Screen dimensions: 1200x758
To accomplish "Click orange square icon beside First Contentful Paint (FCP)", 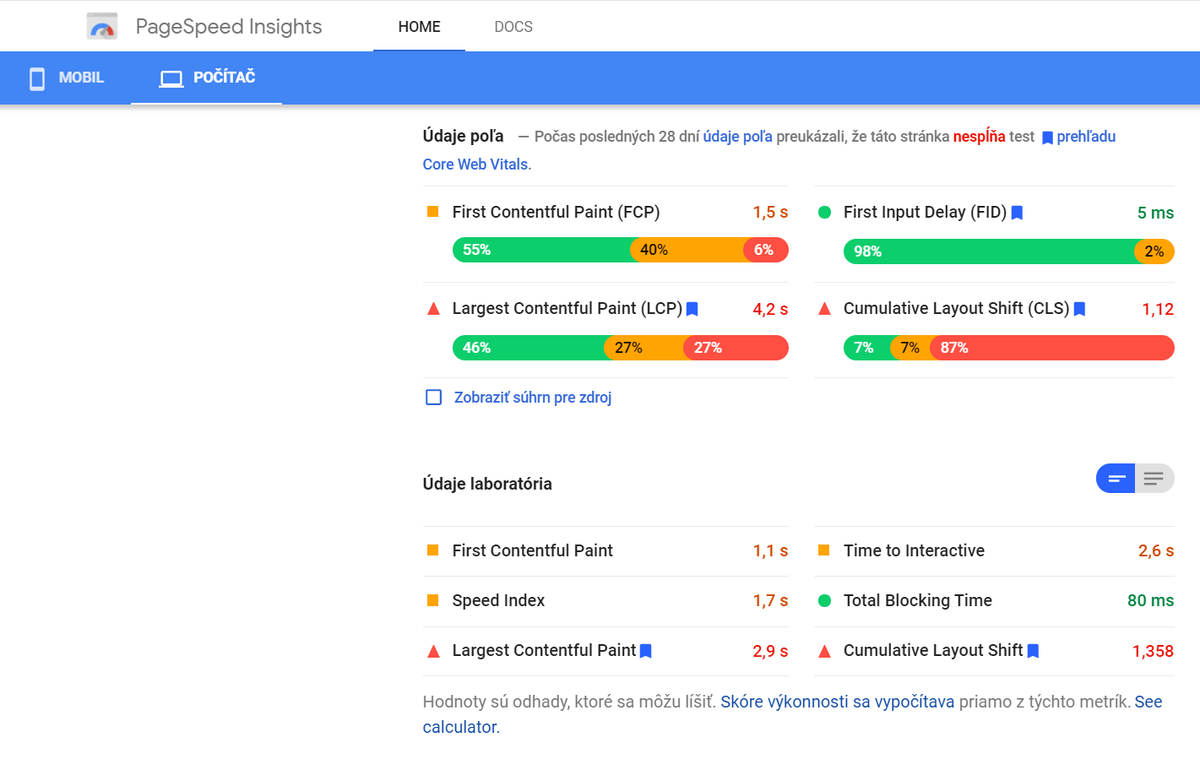I will point(433,212).
